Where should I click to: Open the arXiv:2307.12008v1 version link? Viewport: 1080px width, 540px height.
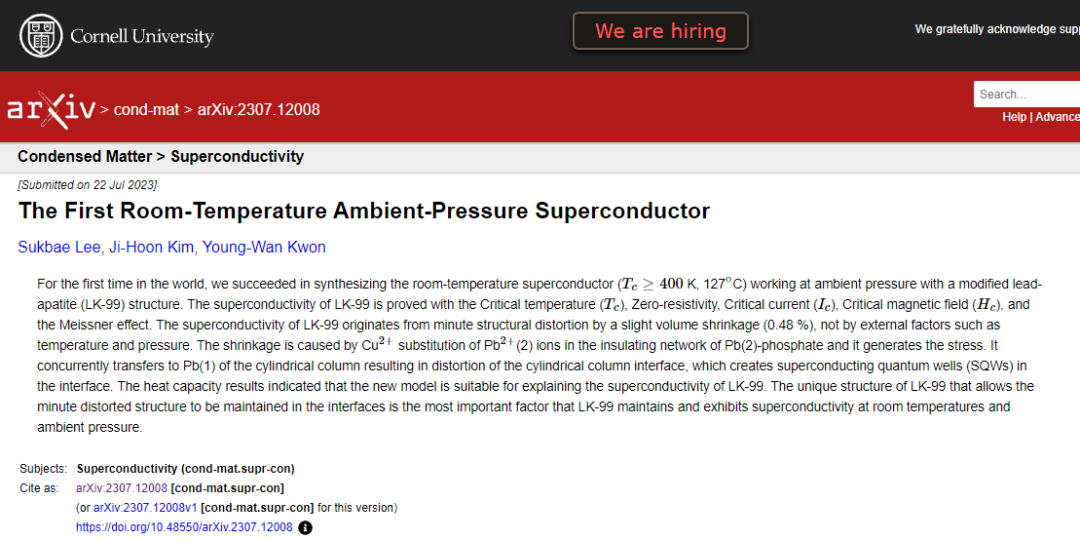(145, 508)
